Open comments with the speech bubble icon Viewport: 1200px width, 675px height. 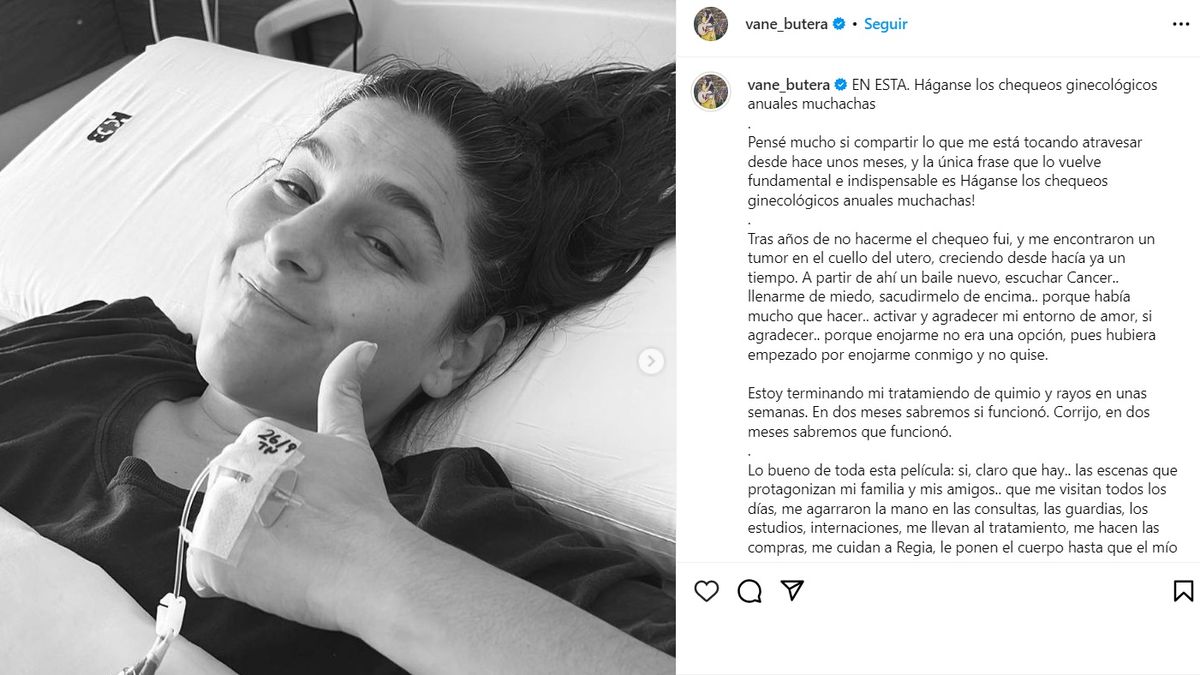point(750,591)
